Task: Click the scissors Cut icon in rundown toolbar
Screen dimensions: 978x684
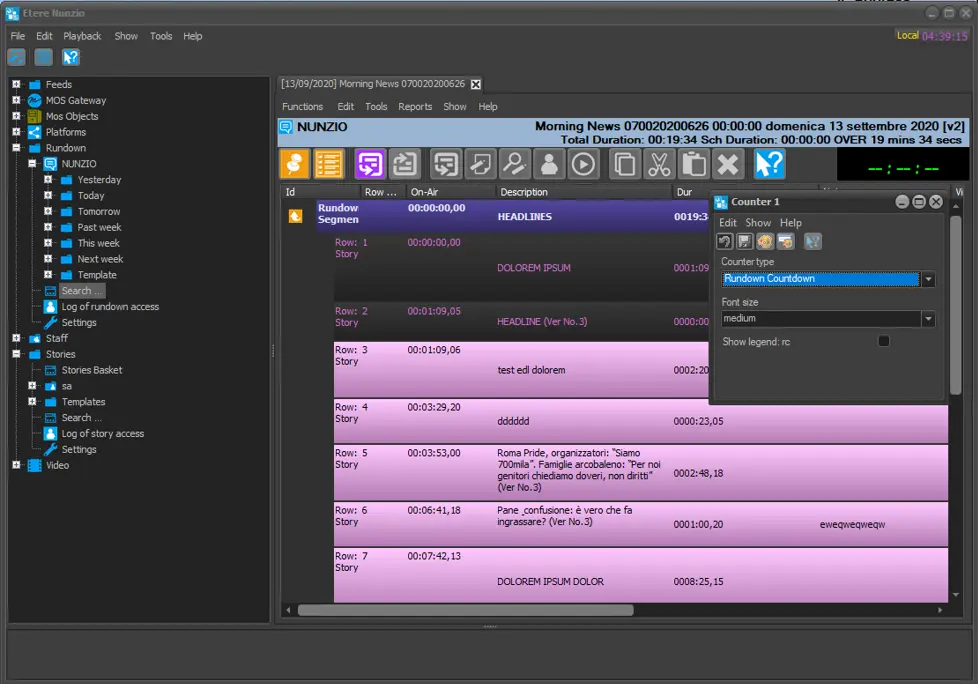Action: pos(658,164)
